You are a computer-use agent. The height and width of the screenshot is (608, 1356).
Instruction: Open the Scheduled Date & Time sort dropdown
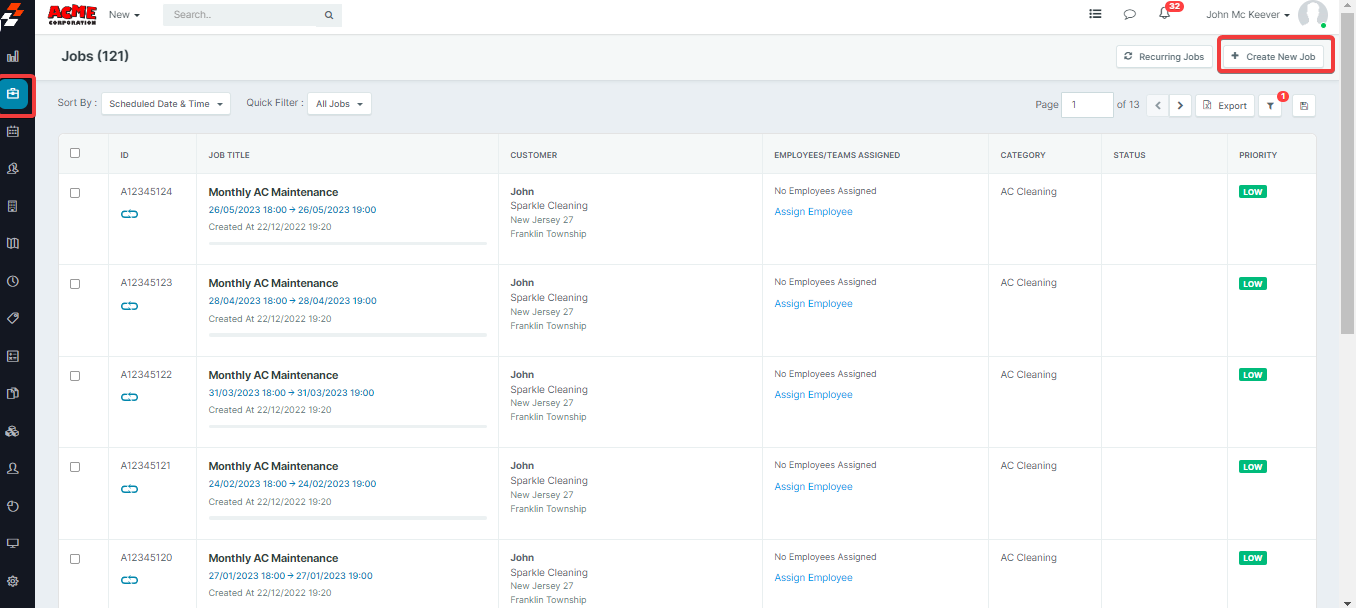pos(165,104)
